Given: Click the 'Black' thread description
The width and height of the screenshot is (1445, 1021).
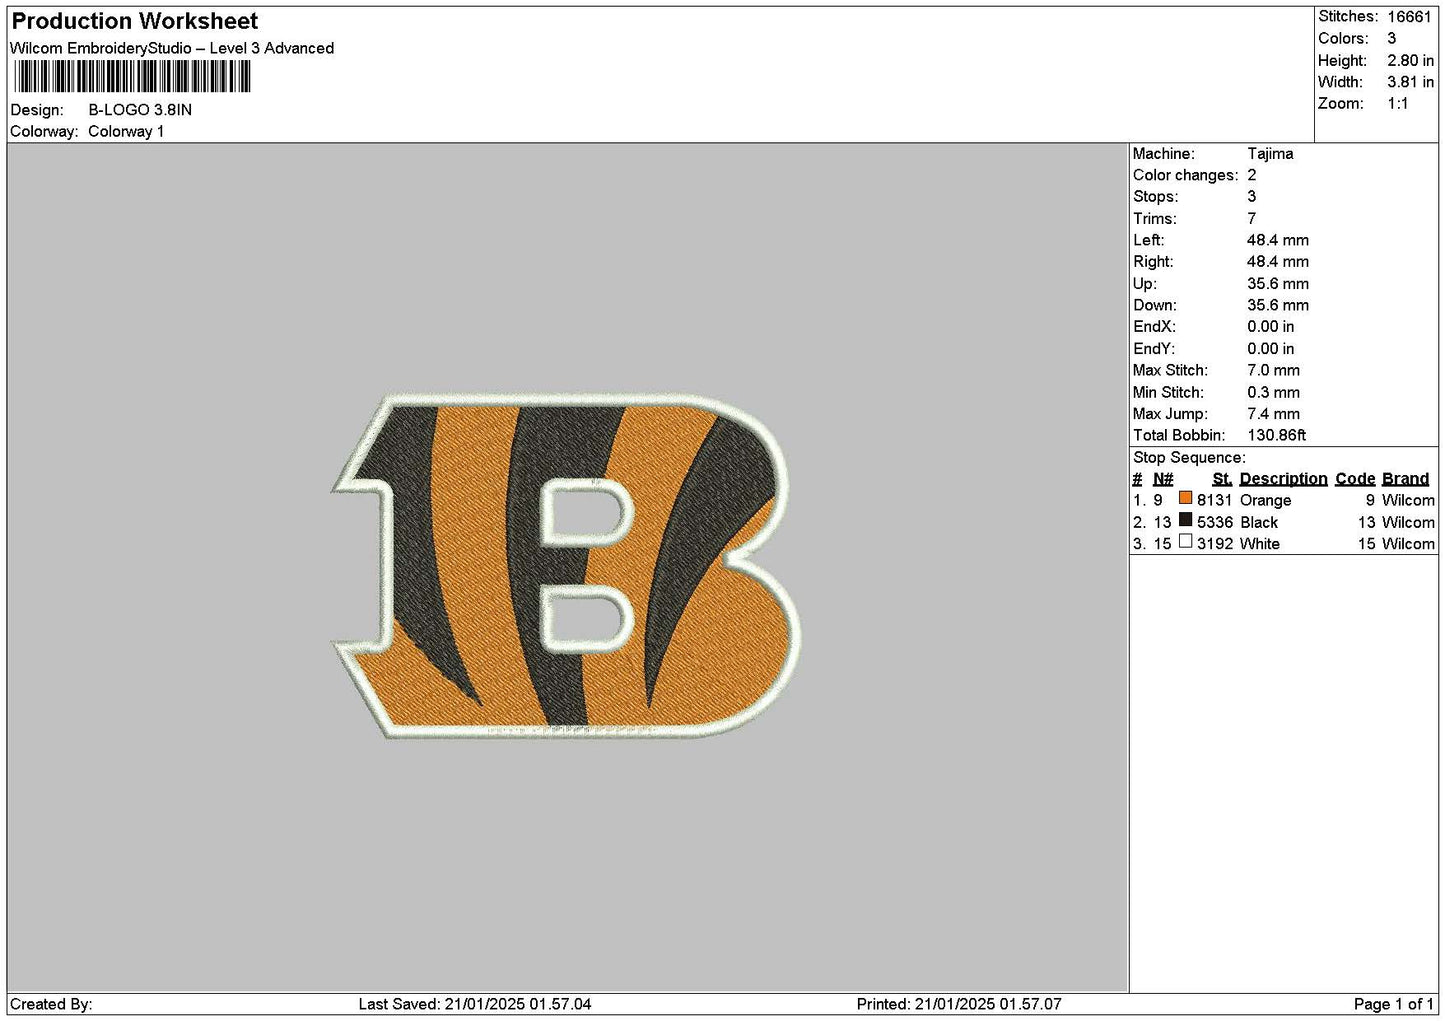Looking at the screenshot, I should 1259,523.
